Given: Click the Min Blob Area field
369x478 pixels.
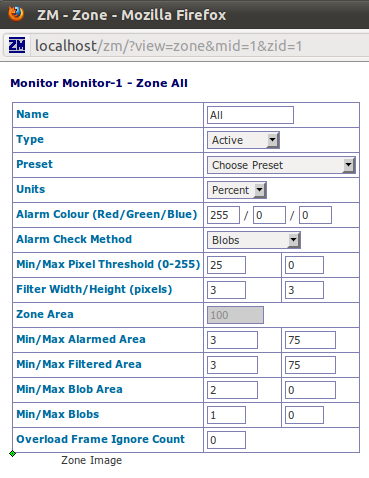Looking at the screenshot, I should point(232,390).
